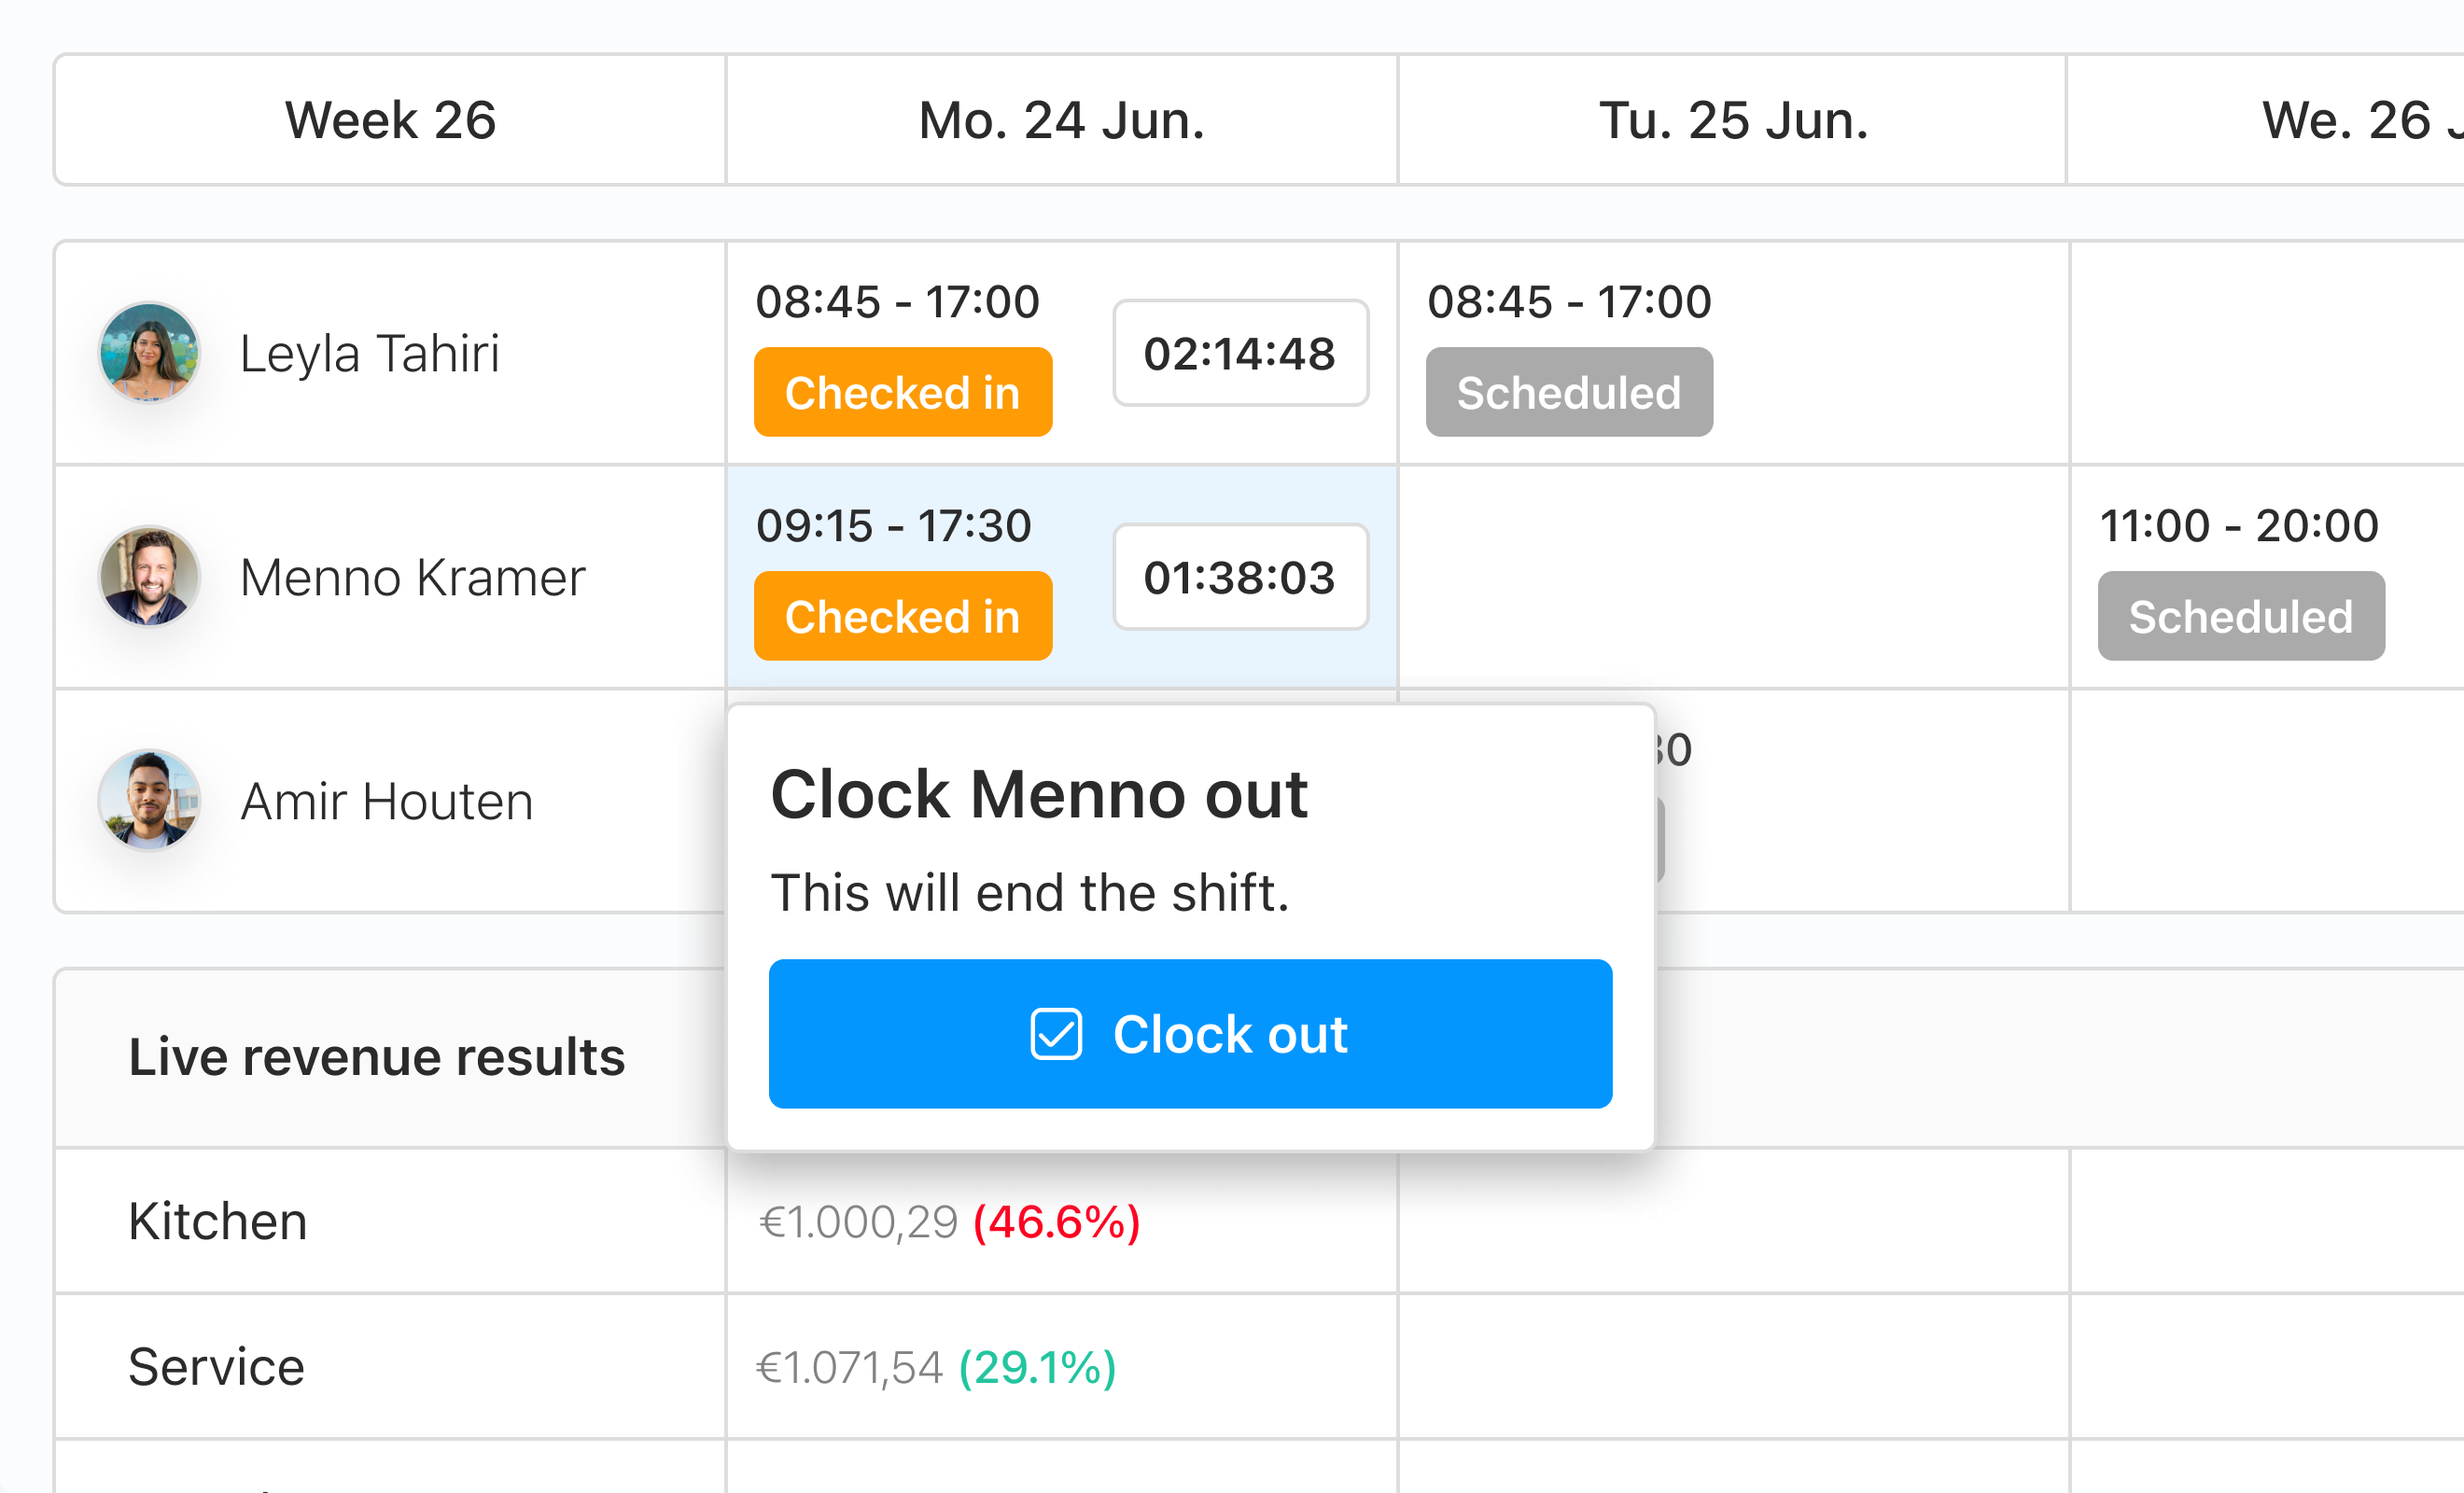
Task: Click the Kitchen 46.6% percentage indicator
Action: click(x=1054, y=1220)
